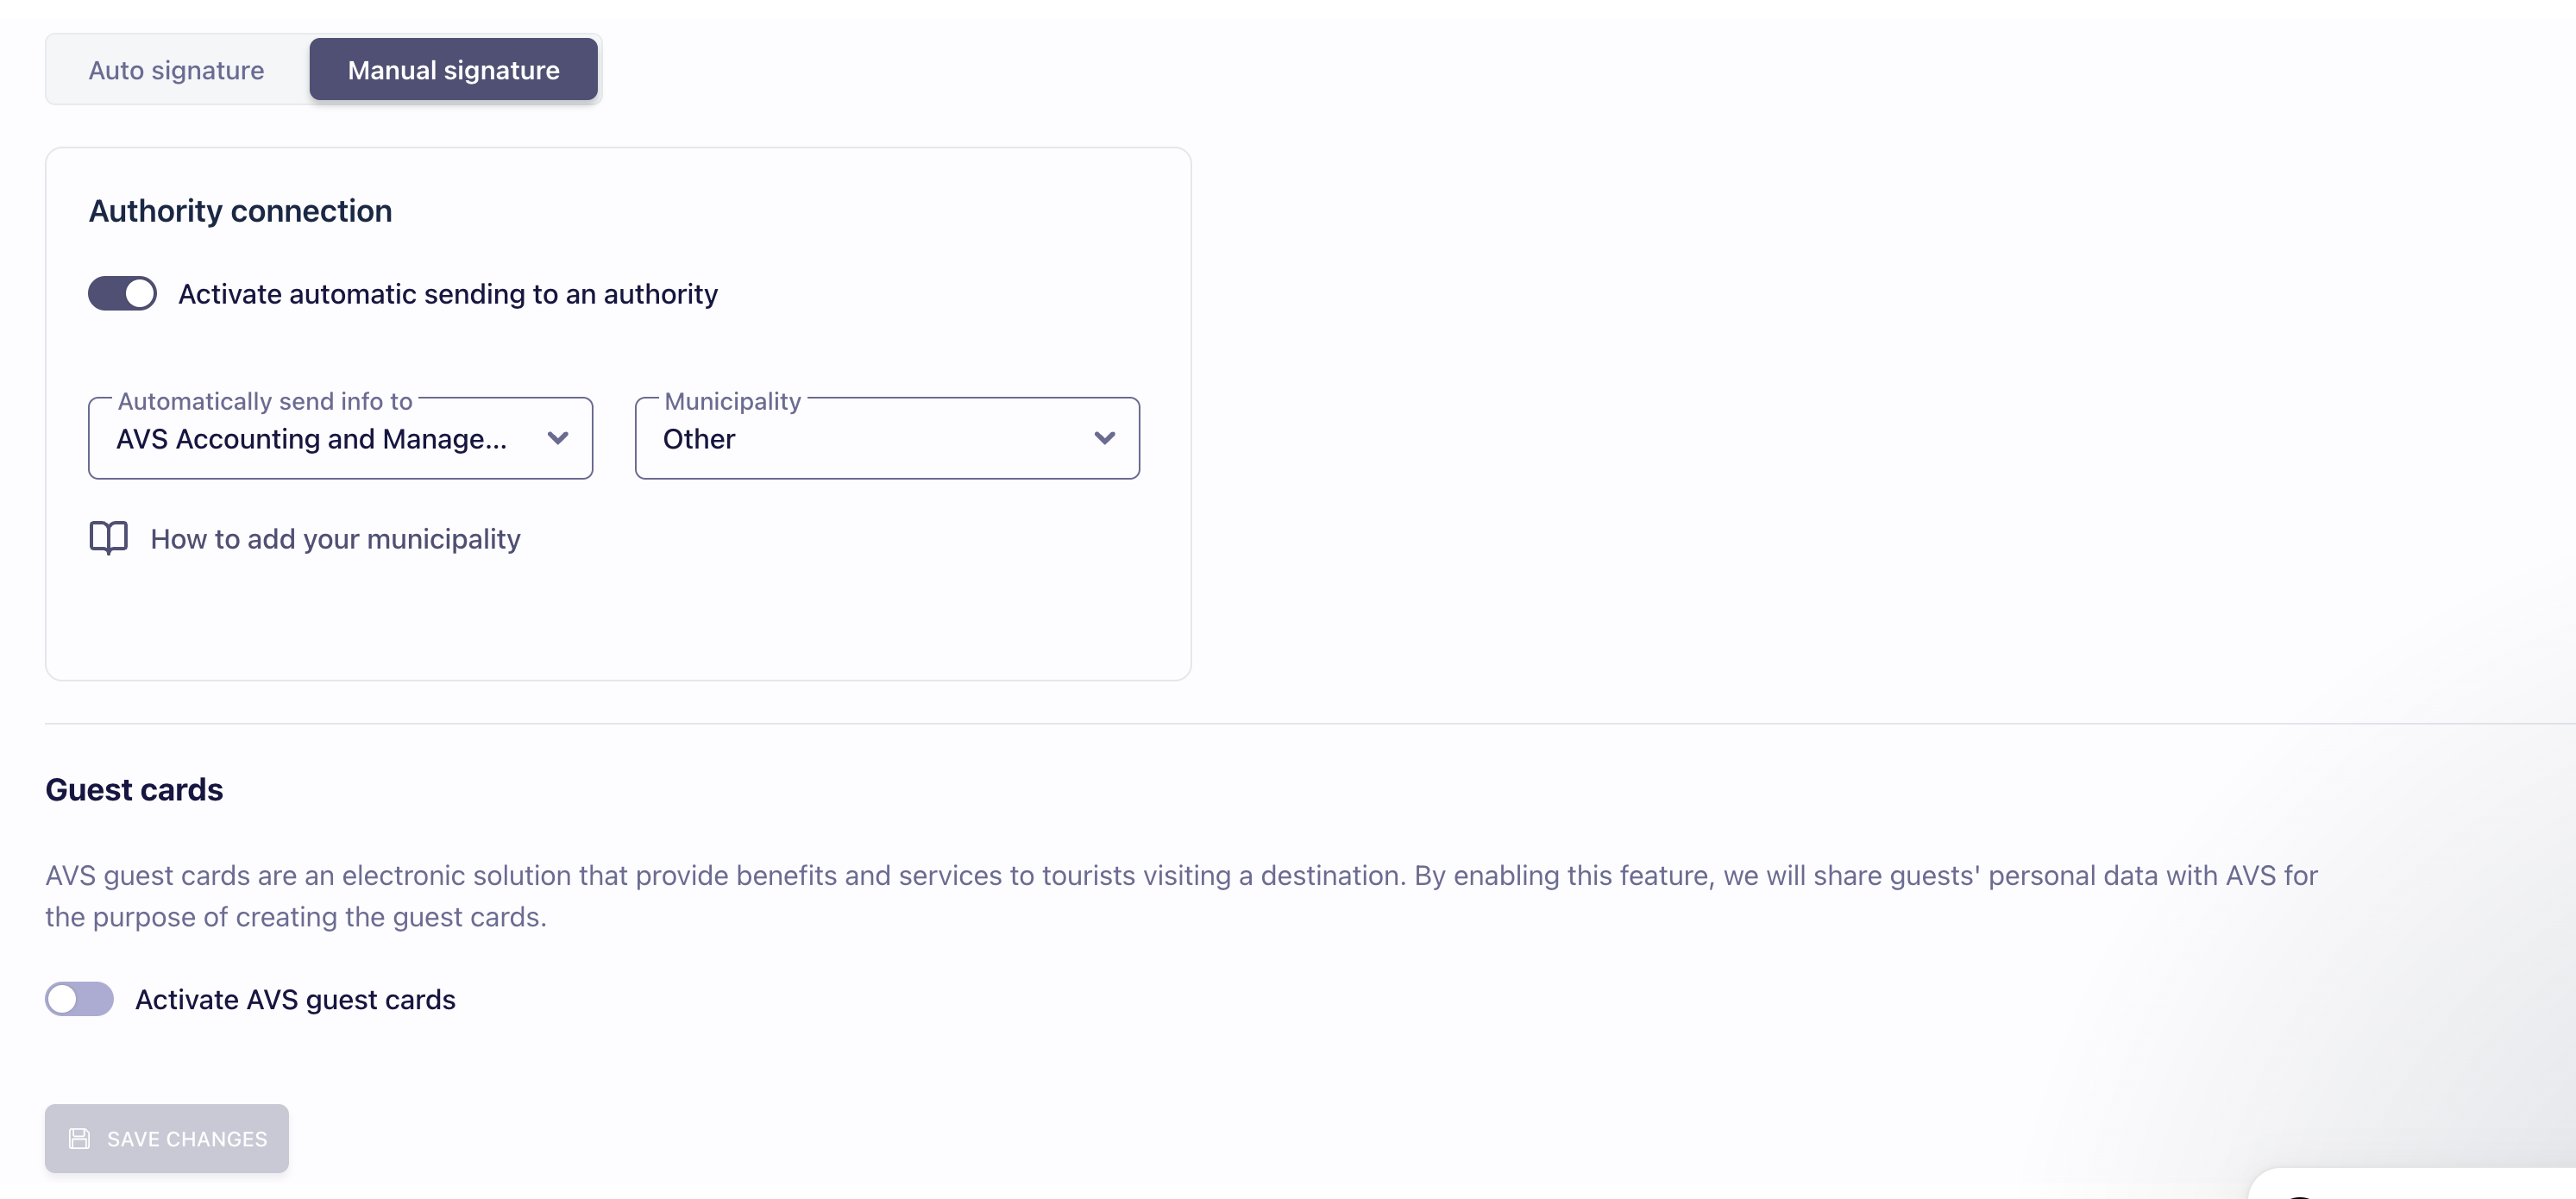
Task: Click the 'Automatically send info to' field label
Action: click(265, 401)
